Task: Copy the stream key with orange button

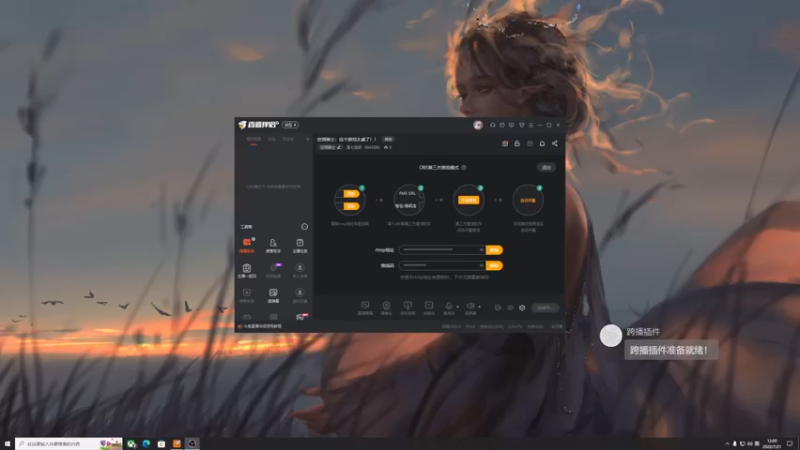Action: pyautogui.click(x=494, y=265)
